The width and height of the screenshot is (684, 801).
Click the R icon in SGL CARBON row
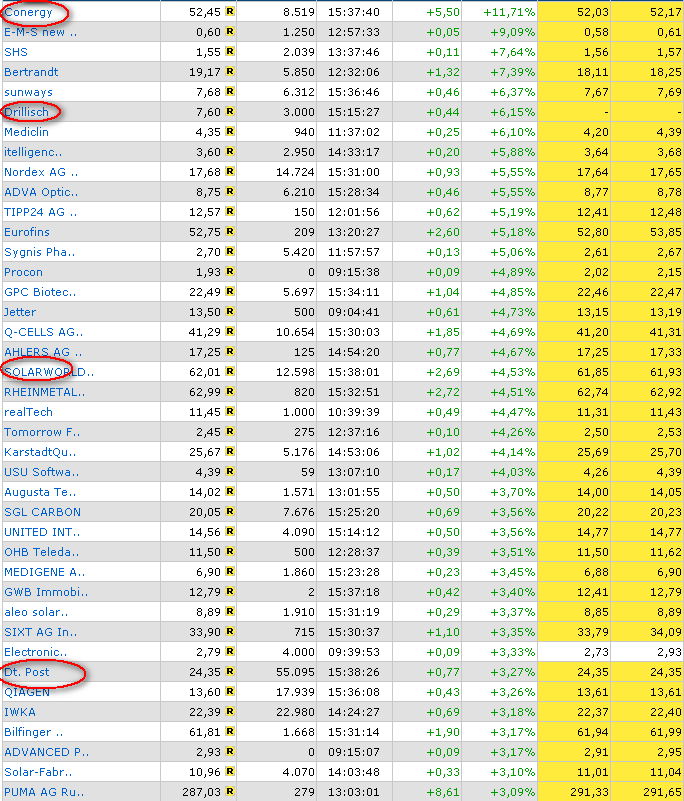[230, 512]
